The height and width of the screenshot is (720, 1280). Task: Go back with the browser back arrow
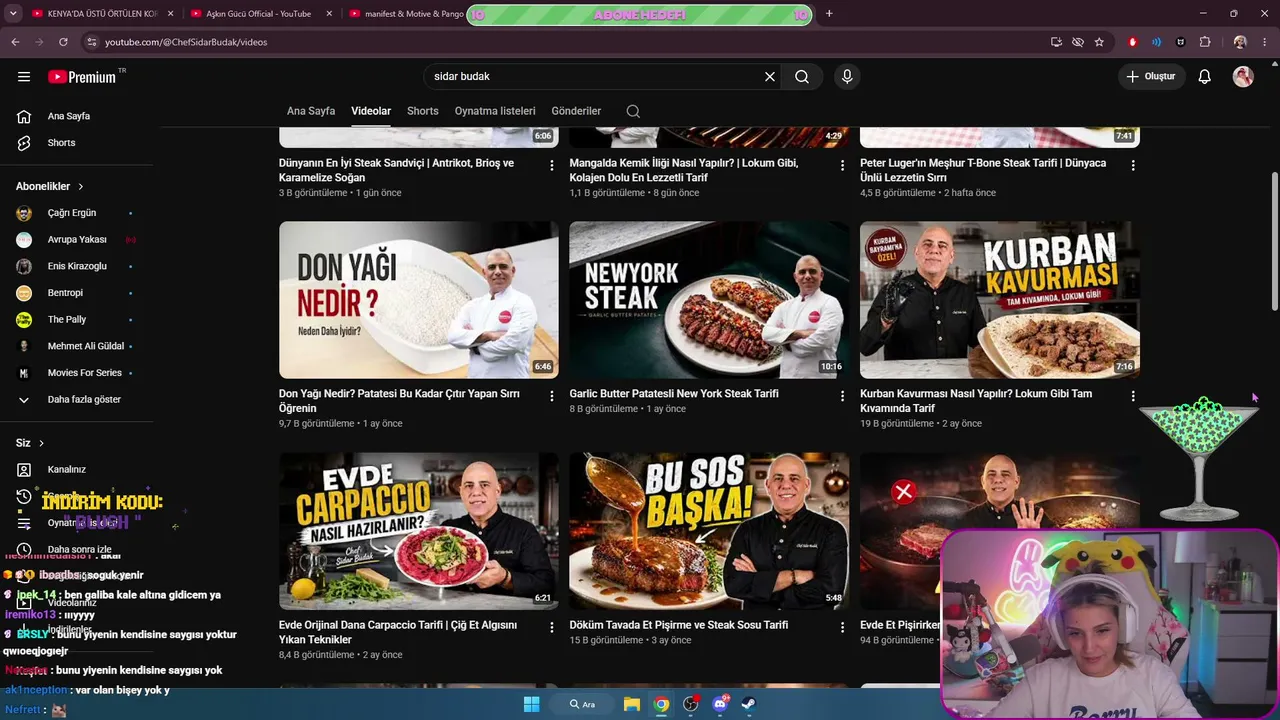15,42
